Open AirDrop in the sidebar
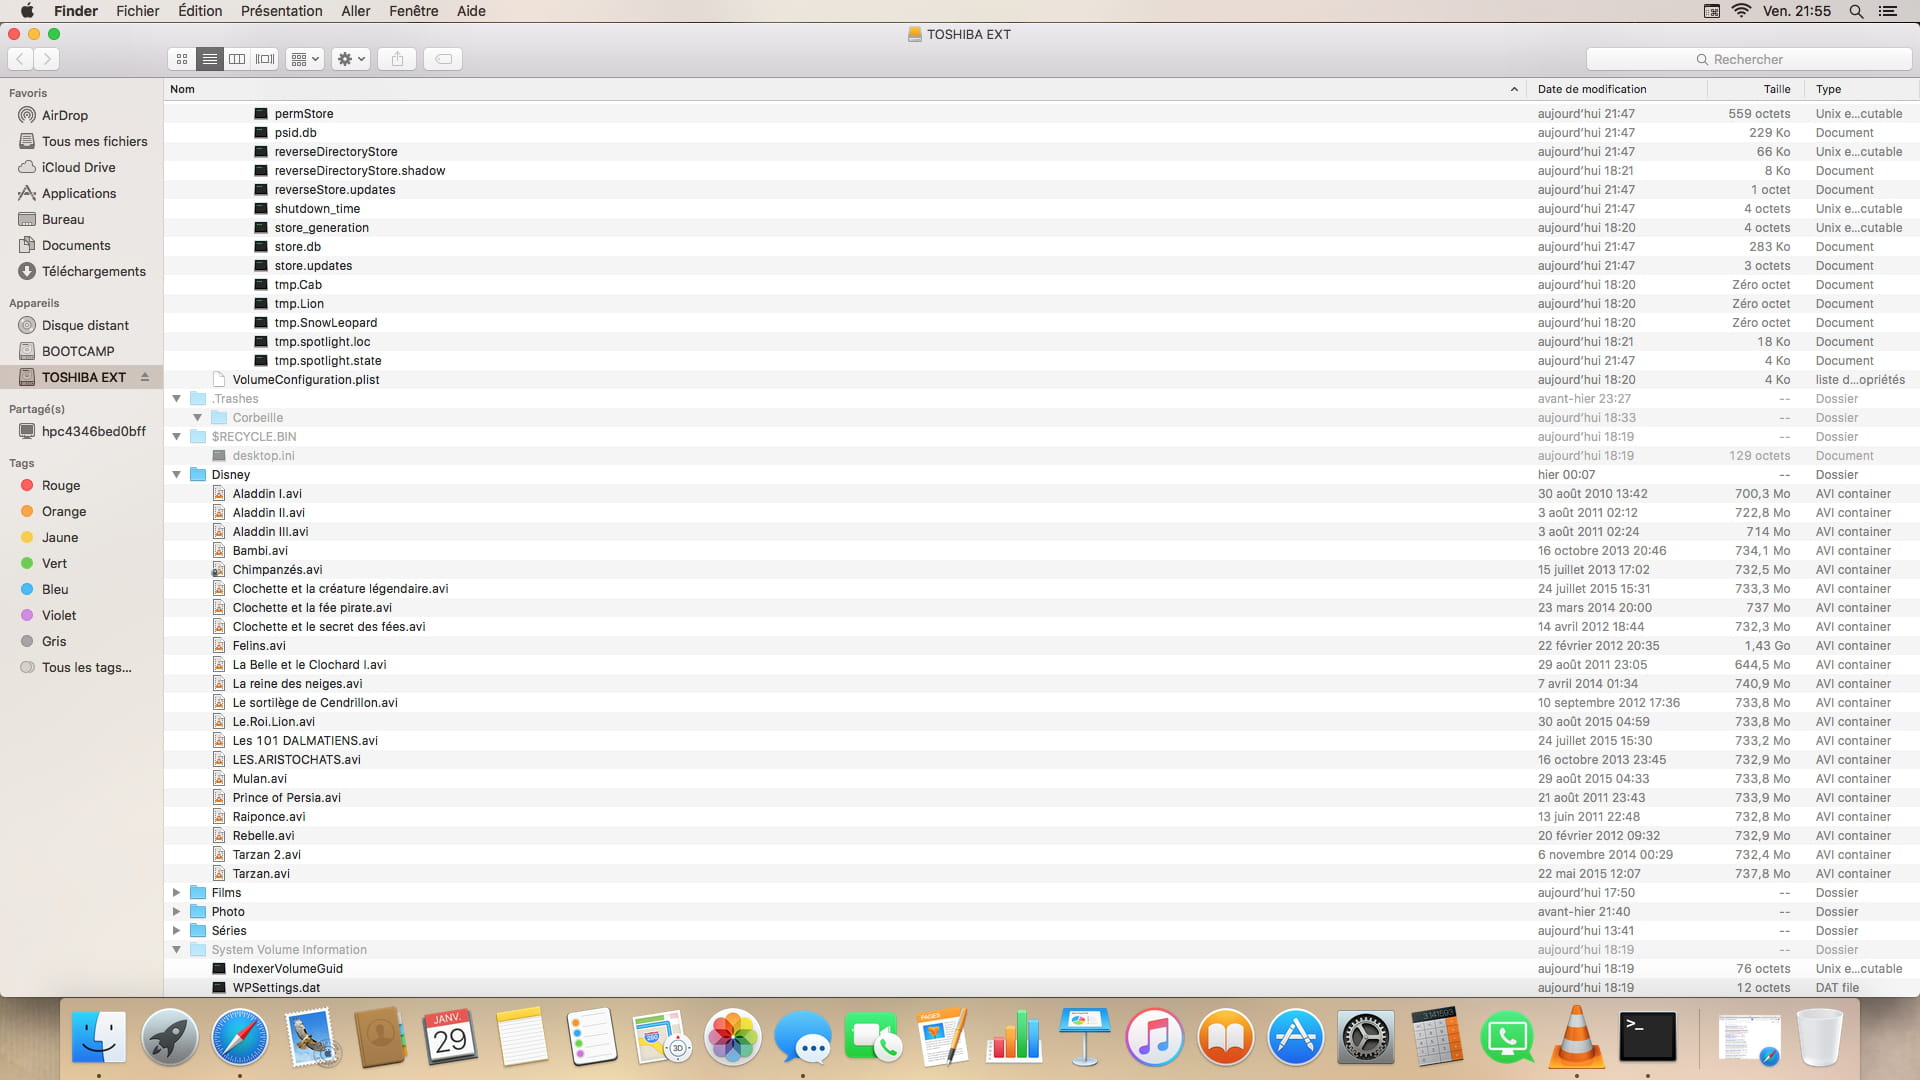The image size is (1920, 1080). (64, 115)
